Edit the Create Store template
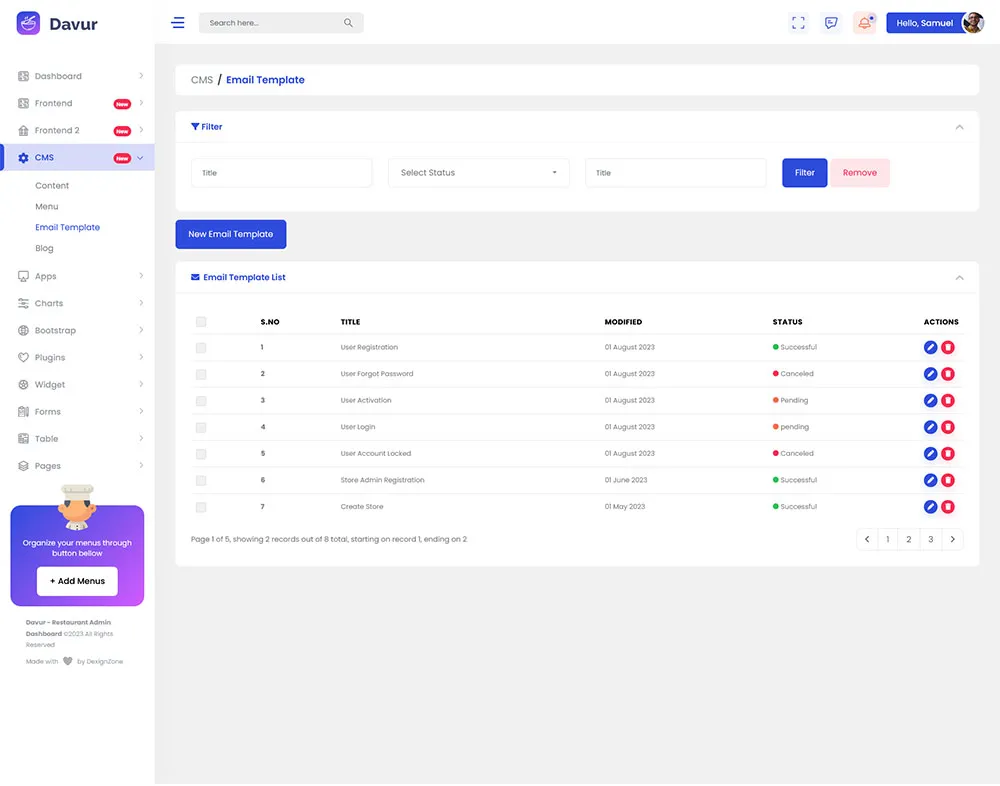Viewport: 1000px width, 786px height. point(930,507)
